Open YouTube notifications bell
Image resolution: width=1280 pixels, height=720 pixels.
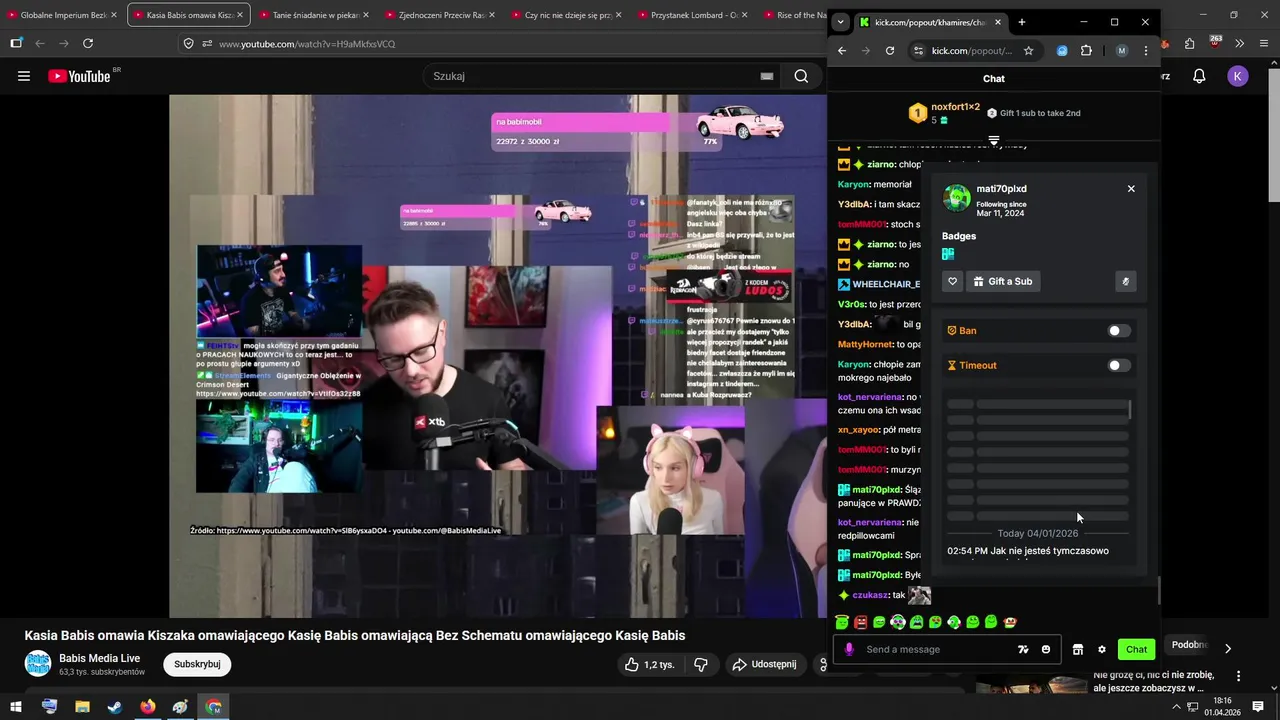pyautogui.click(x=1199, y=76)
